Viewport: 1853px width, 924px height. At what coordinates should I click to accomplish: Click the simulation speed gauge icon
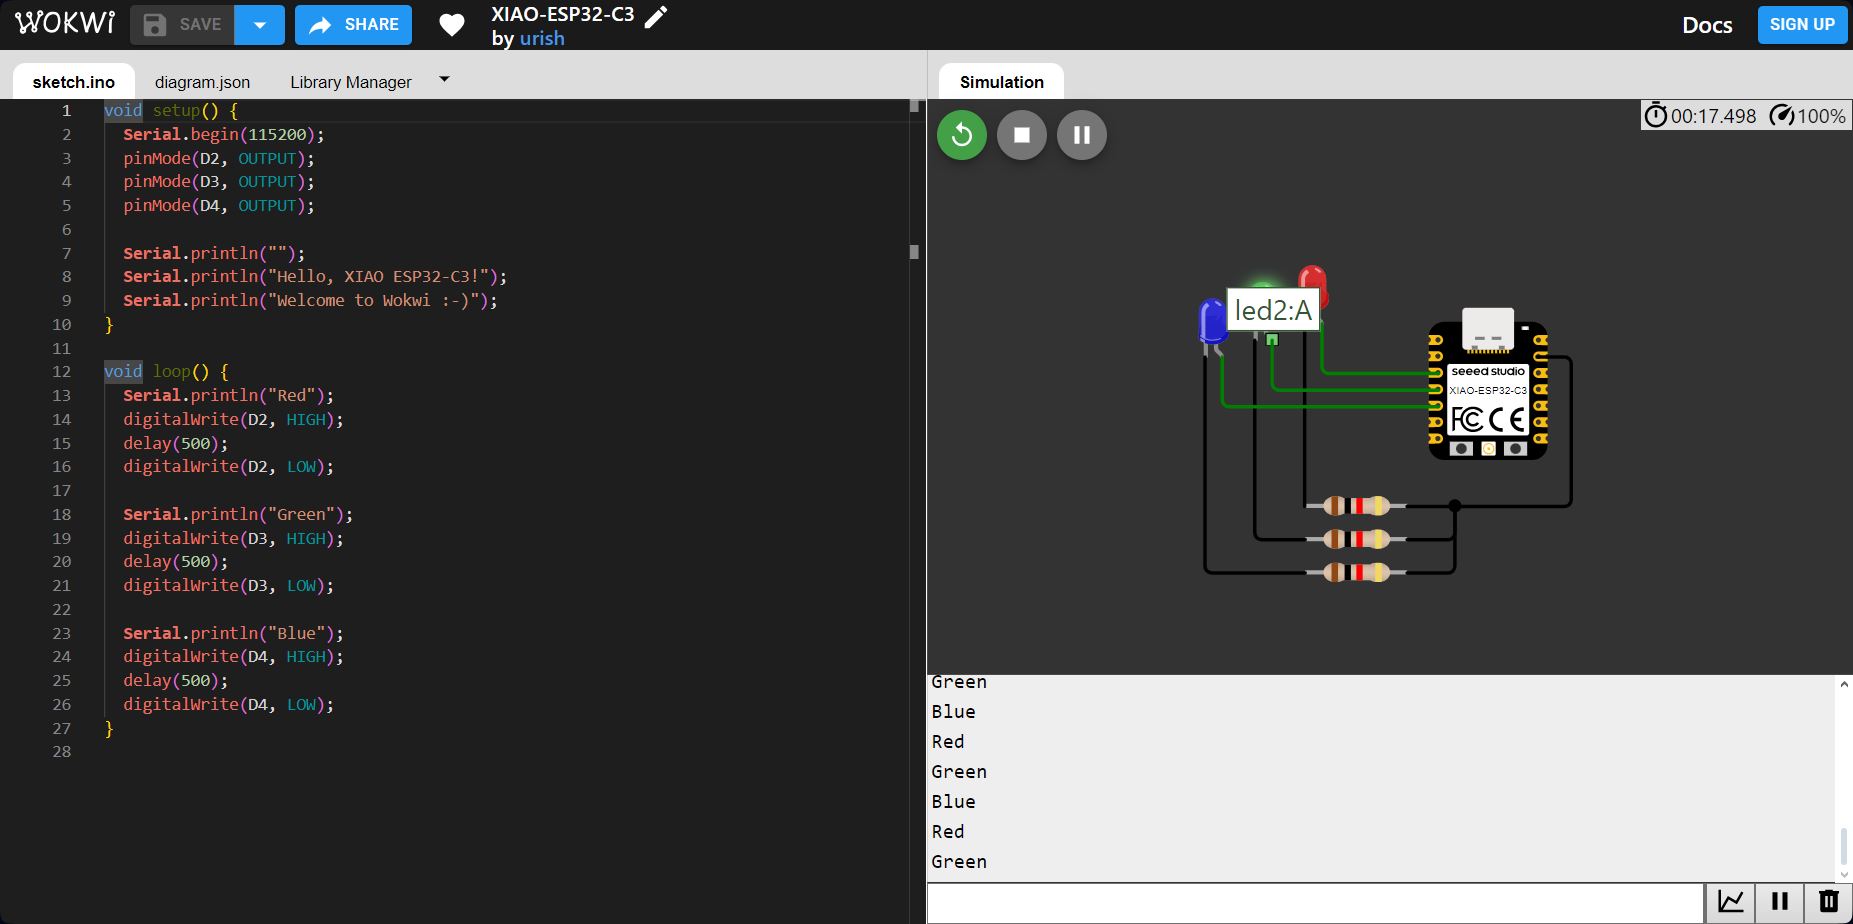pos(1781,115)
